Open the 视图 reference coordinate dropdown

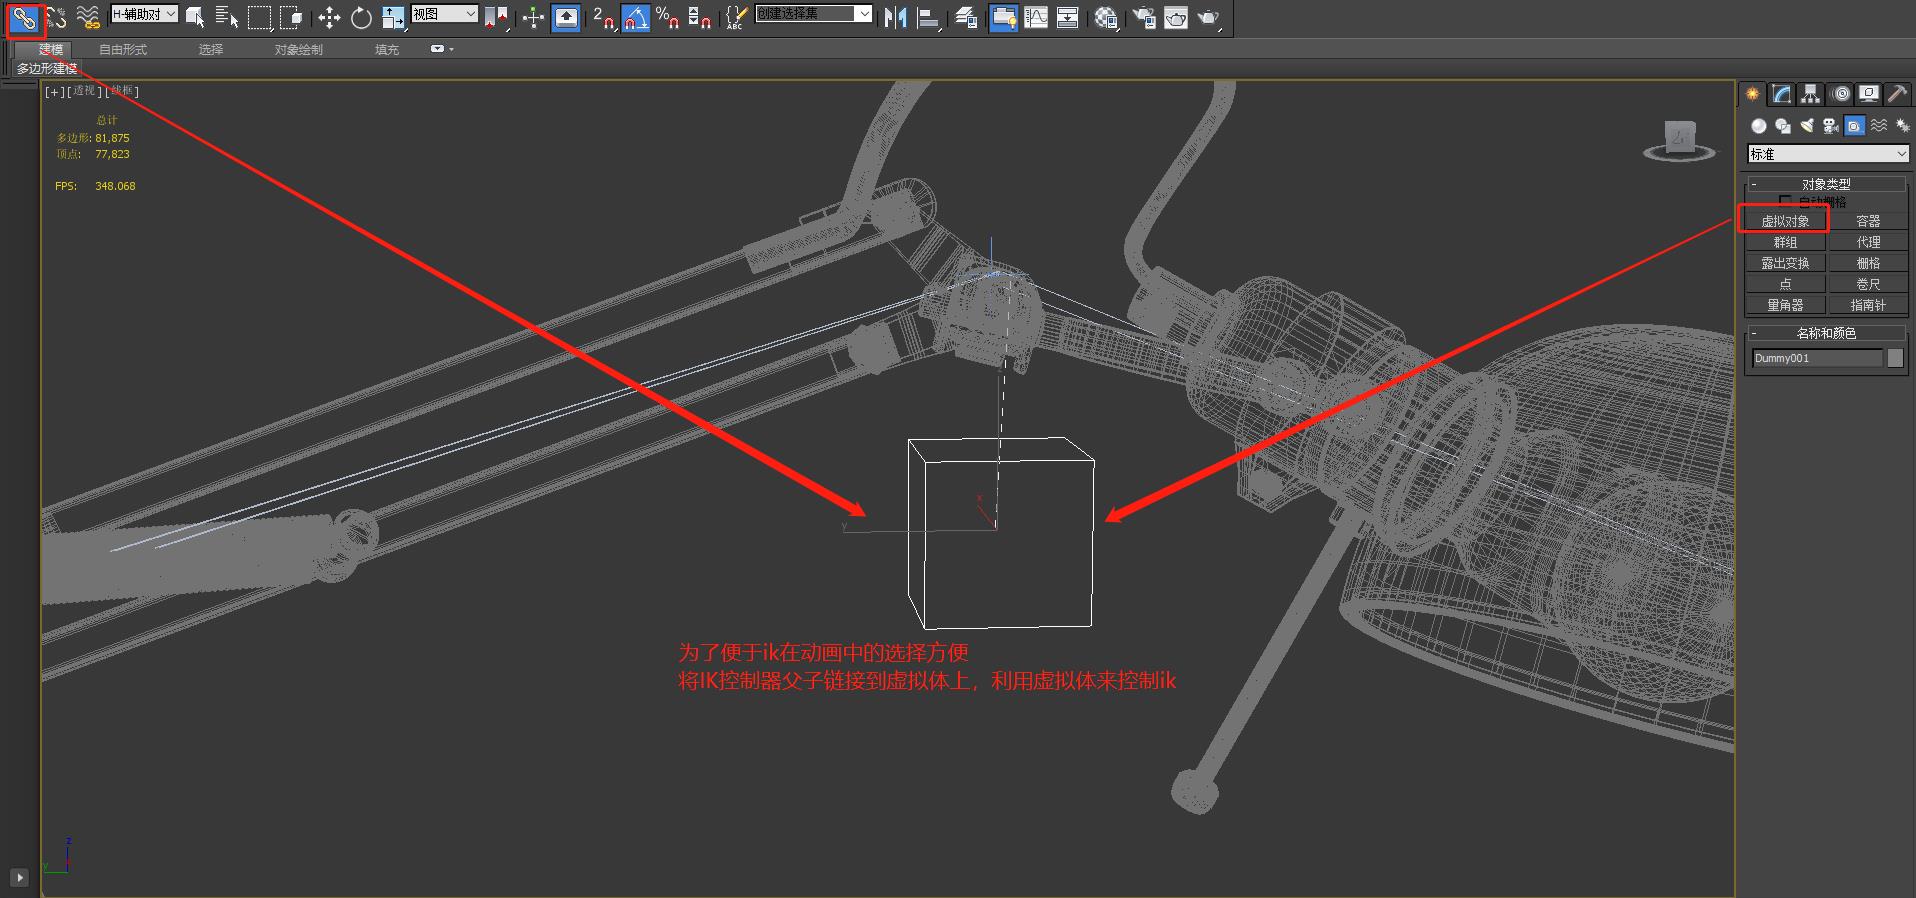pos(445,14)
